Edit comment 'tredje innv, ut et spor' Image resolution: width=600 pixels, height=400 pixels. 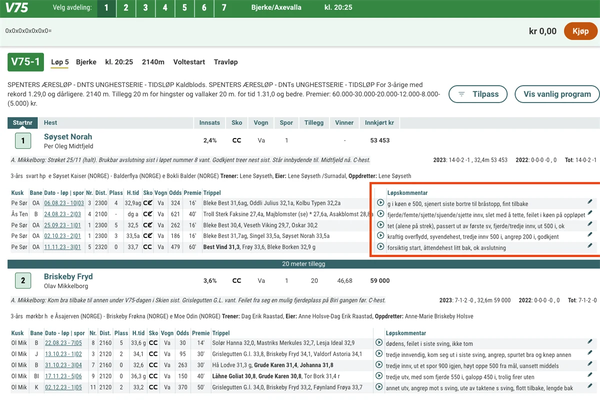pos(590,364)
